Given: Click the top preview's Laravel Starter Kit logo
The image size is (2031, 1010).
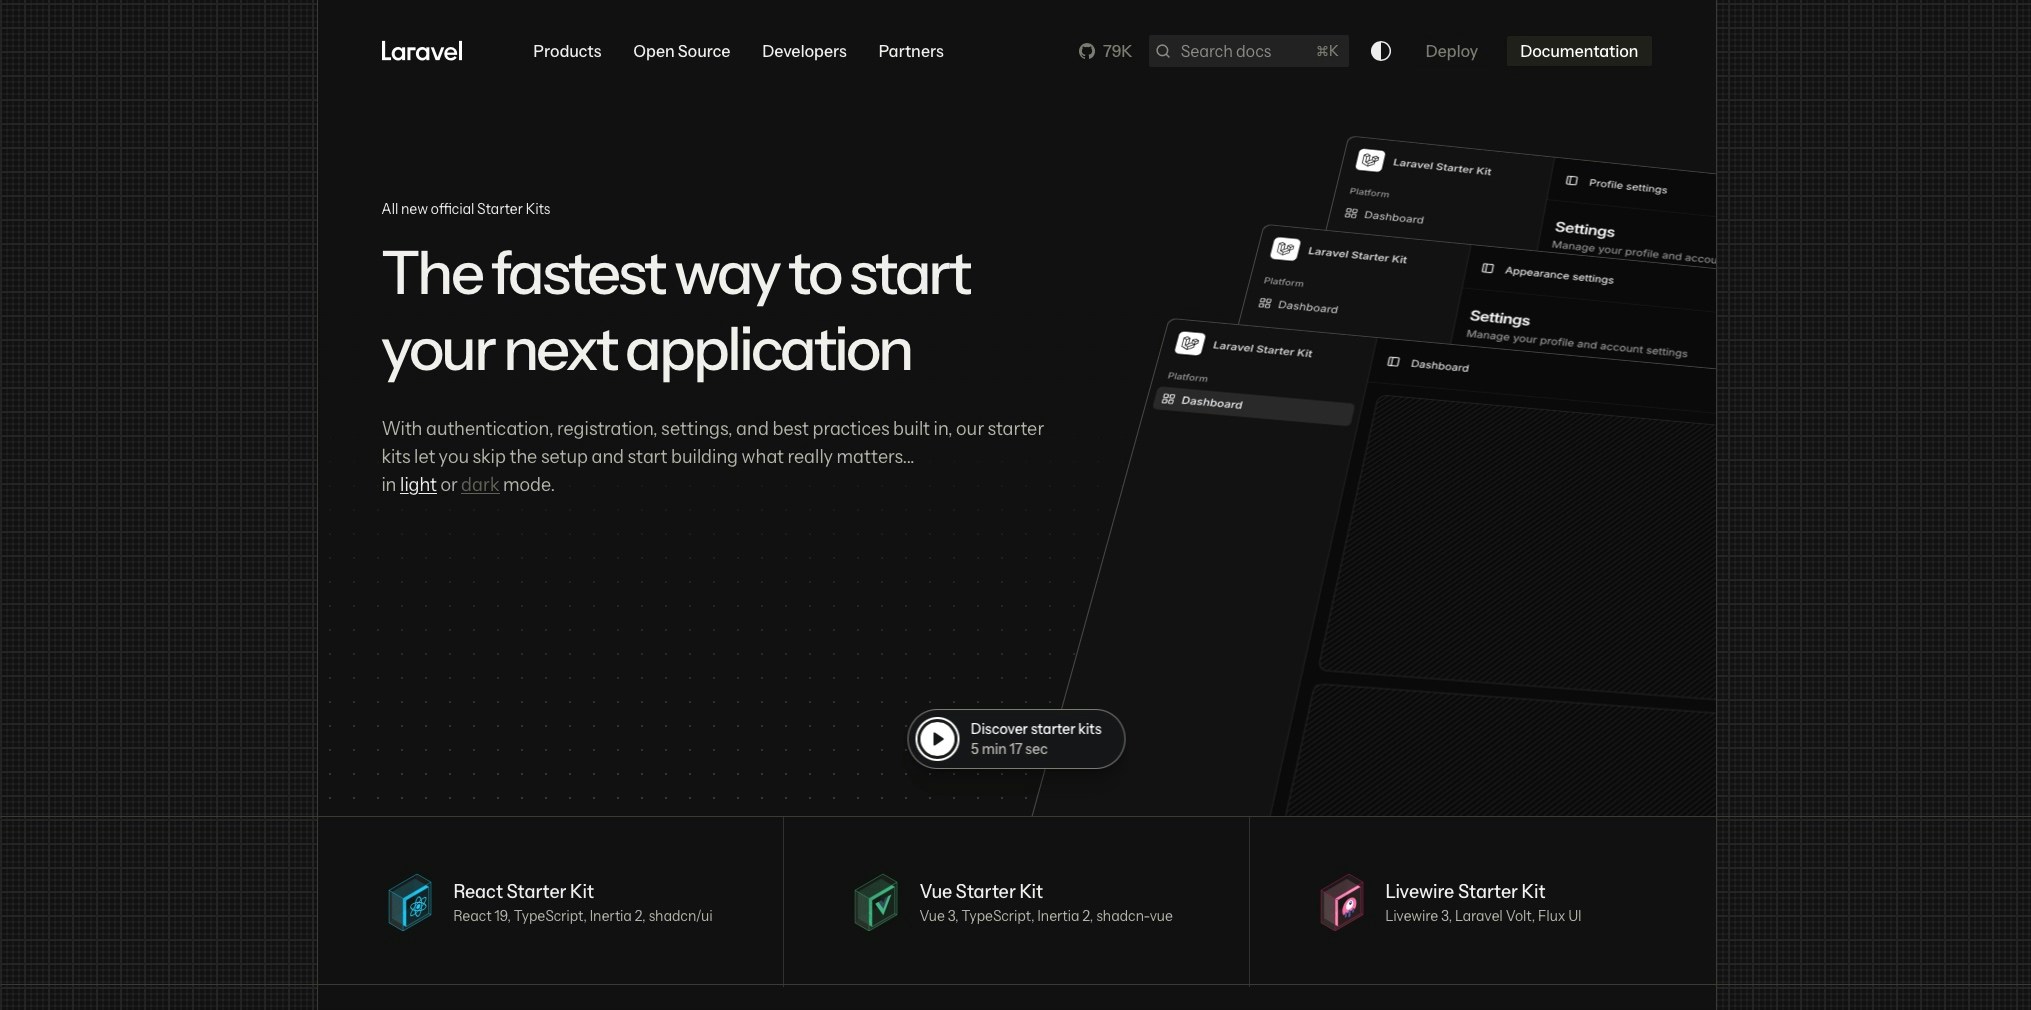Looking at the screenshot, I should 1370,160.
